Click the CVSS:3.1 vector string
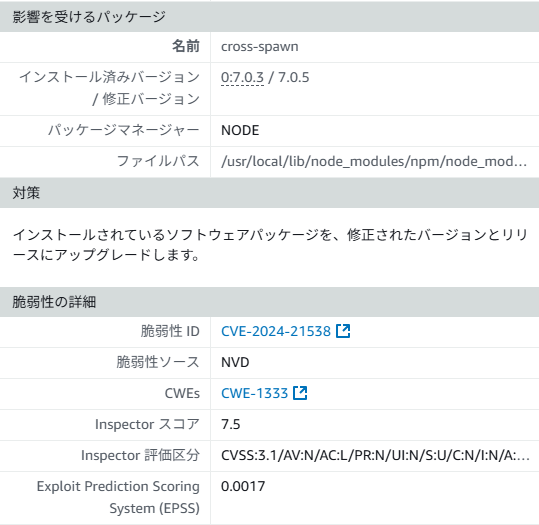The width and height of the screenshot is (539, 525). click(375, 455)
